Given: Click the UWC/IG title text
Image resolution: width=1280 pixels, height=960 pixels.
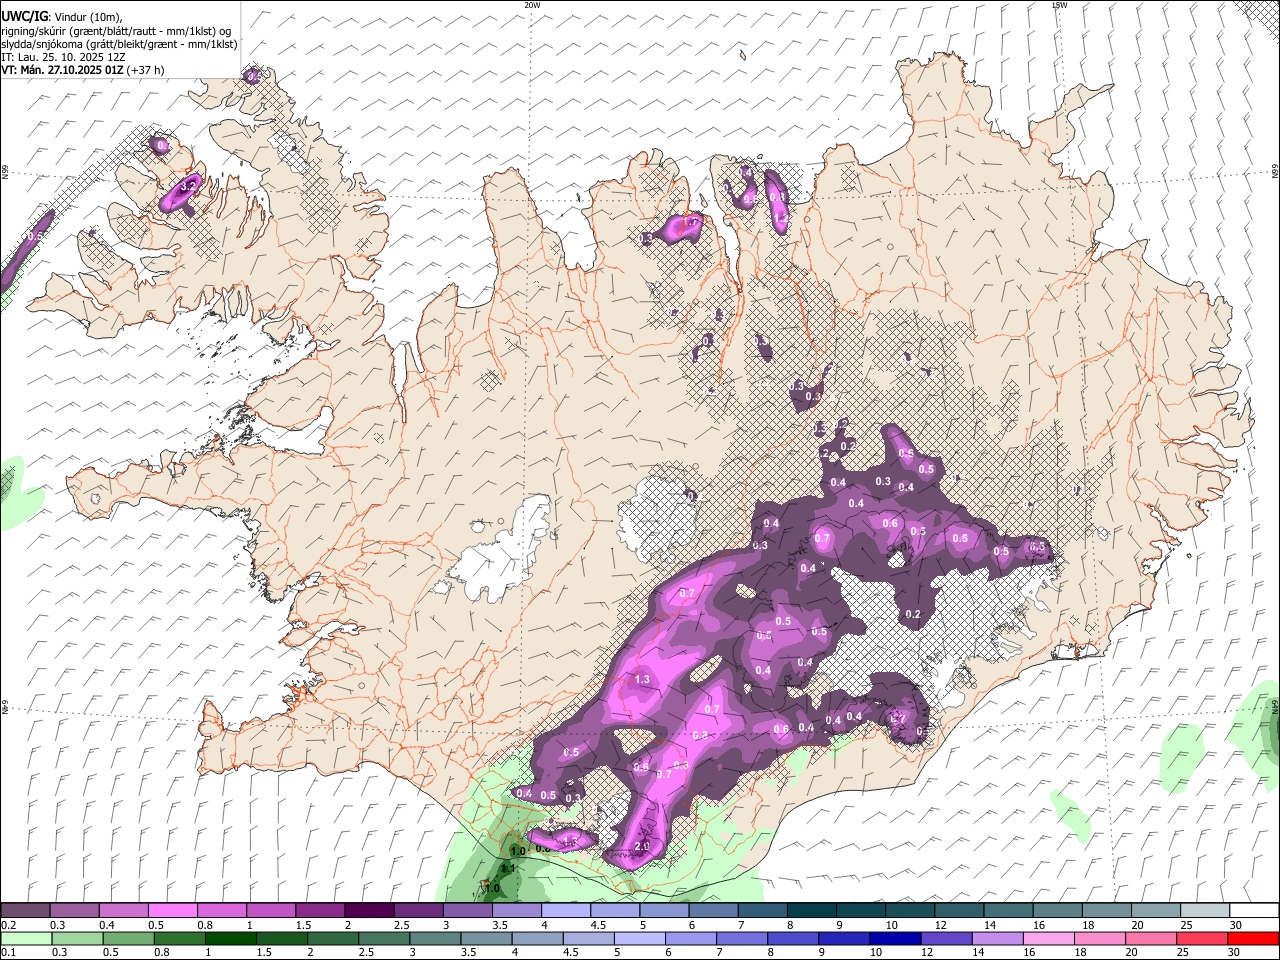Looking at the screenshot, I should [24, 17].
